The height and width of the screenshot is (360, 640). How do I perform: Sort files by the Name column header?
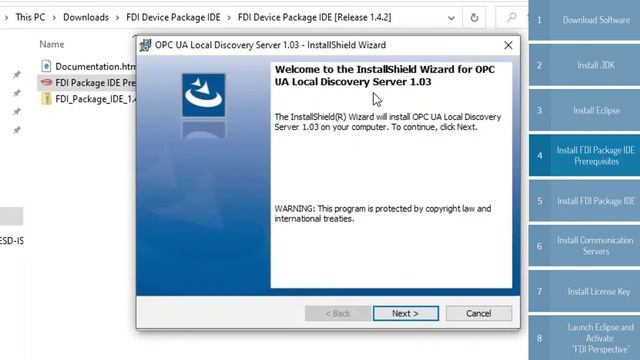click(x=52, y=44)
